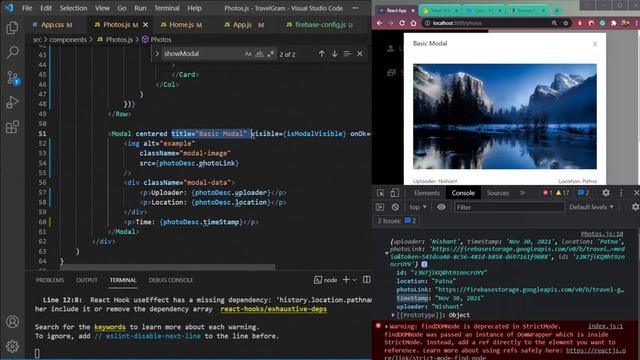
Task: Open the react-hooks/exhaustive-deps link
Action: 273,309
